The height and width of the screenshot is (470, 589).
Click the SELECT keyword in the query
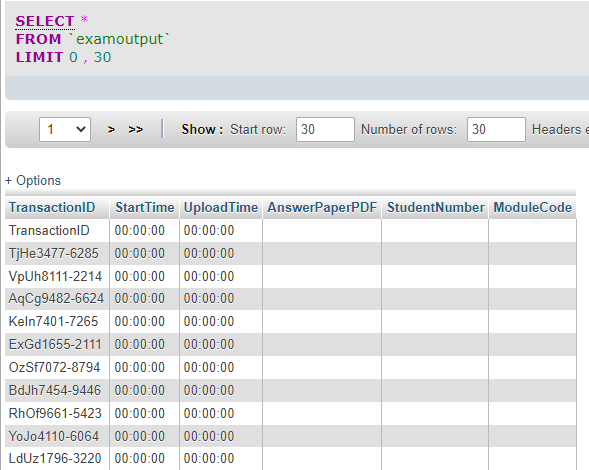click(45, 21)
